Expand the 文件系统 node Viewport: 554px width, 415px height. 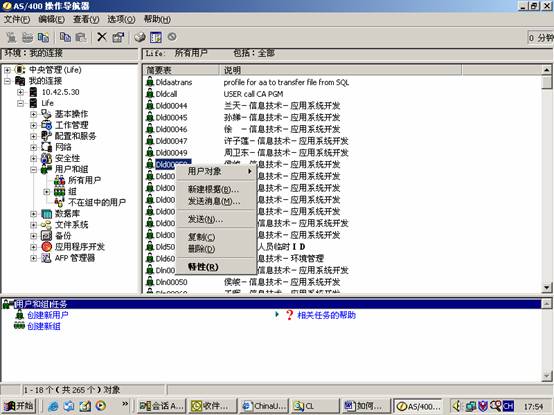(34, 225)
